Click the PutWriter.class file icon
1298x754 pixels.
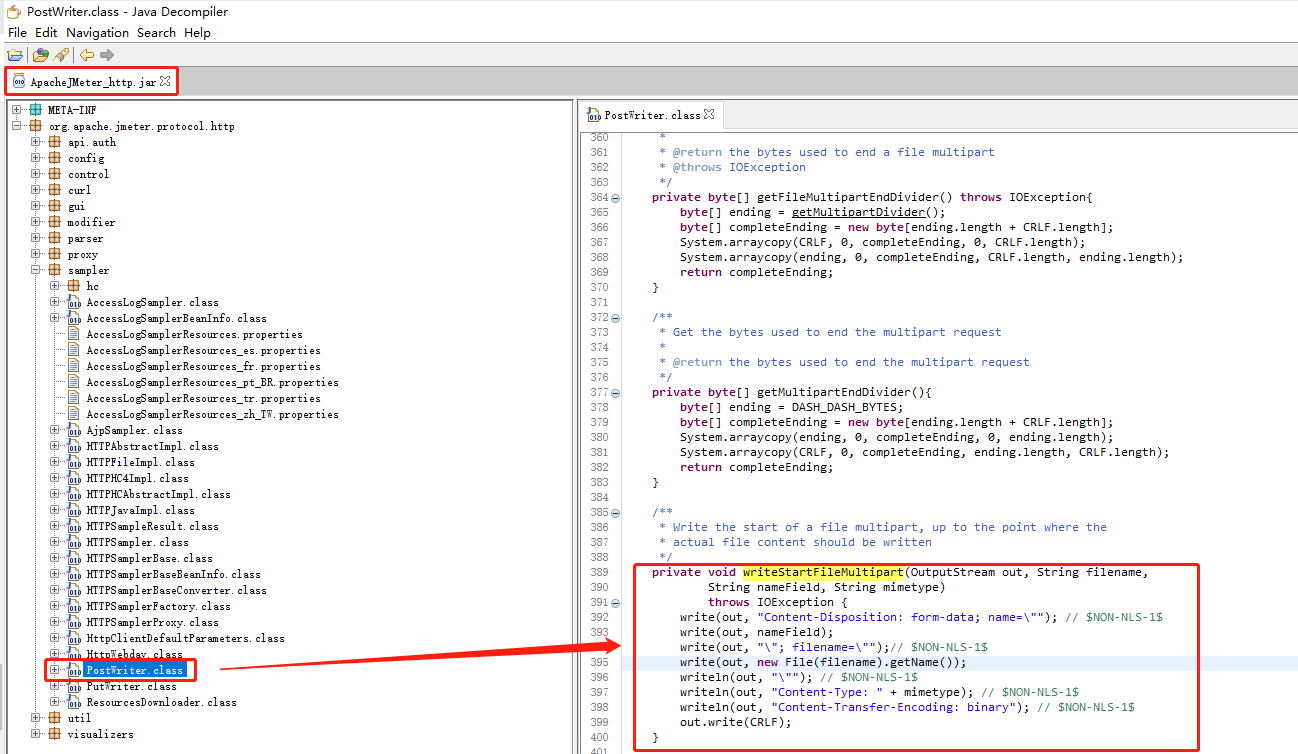pyautogui.click(x=73, y=686)
